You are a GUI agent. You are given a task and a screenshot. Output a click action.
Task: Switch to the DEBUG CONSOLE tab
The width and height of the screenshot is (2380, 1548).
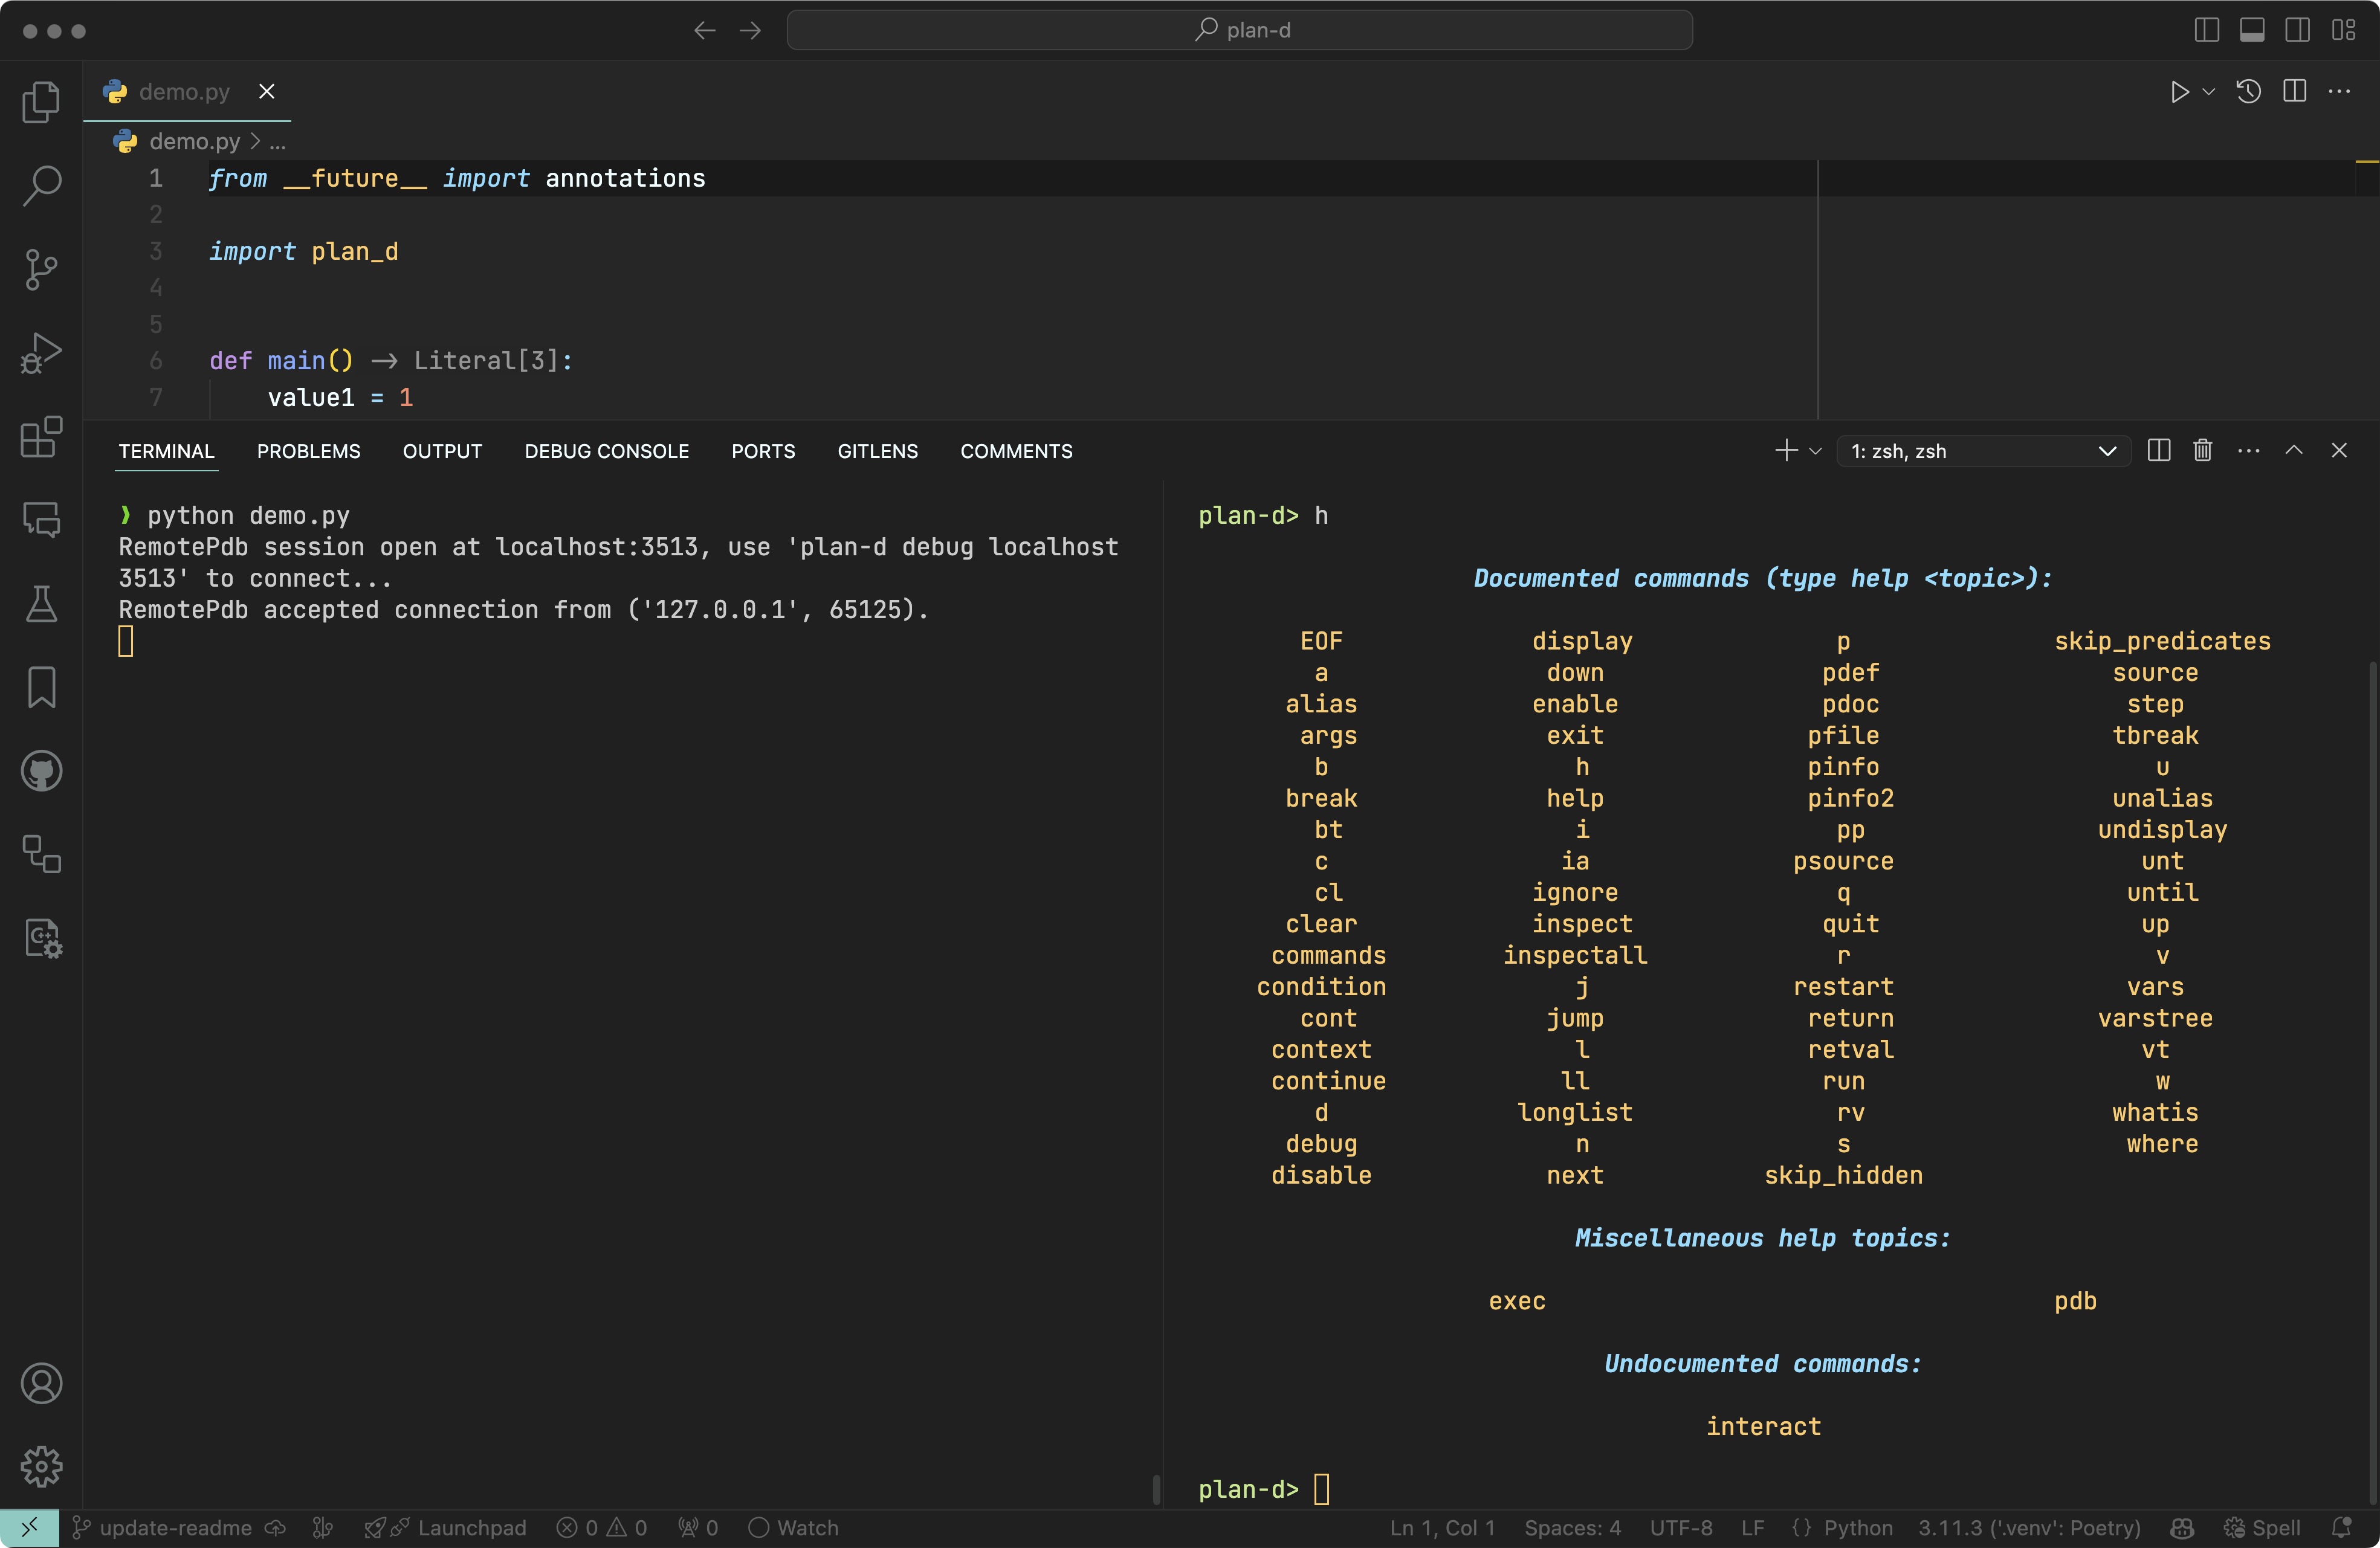click(x=606, y=451)
